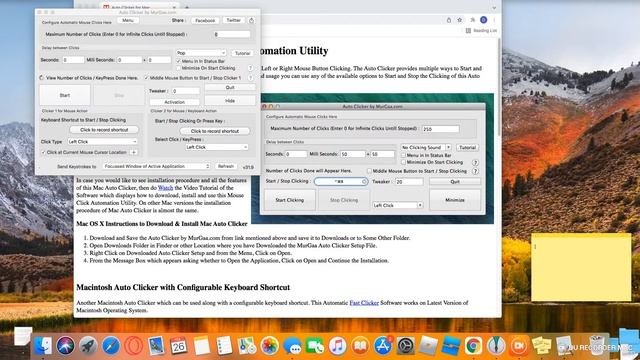Open iBooks from the dock
This screenshot has width=640, height=360.
coord(360,346)
